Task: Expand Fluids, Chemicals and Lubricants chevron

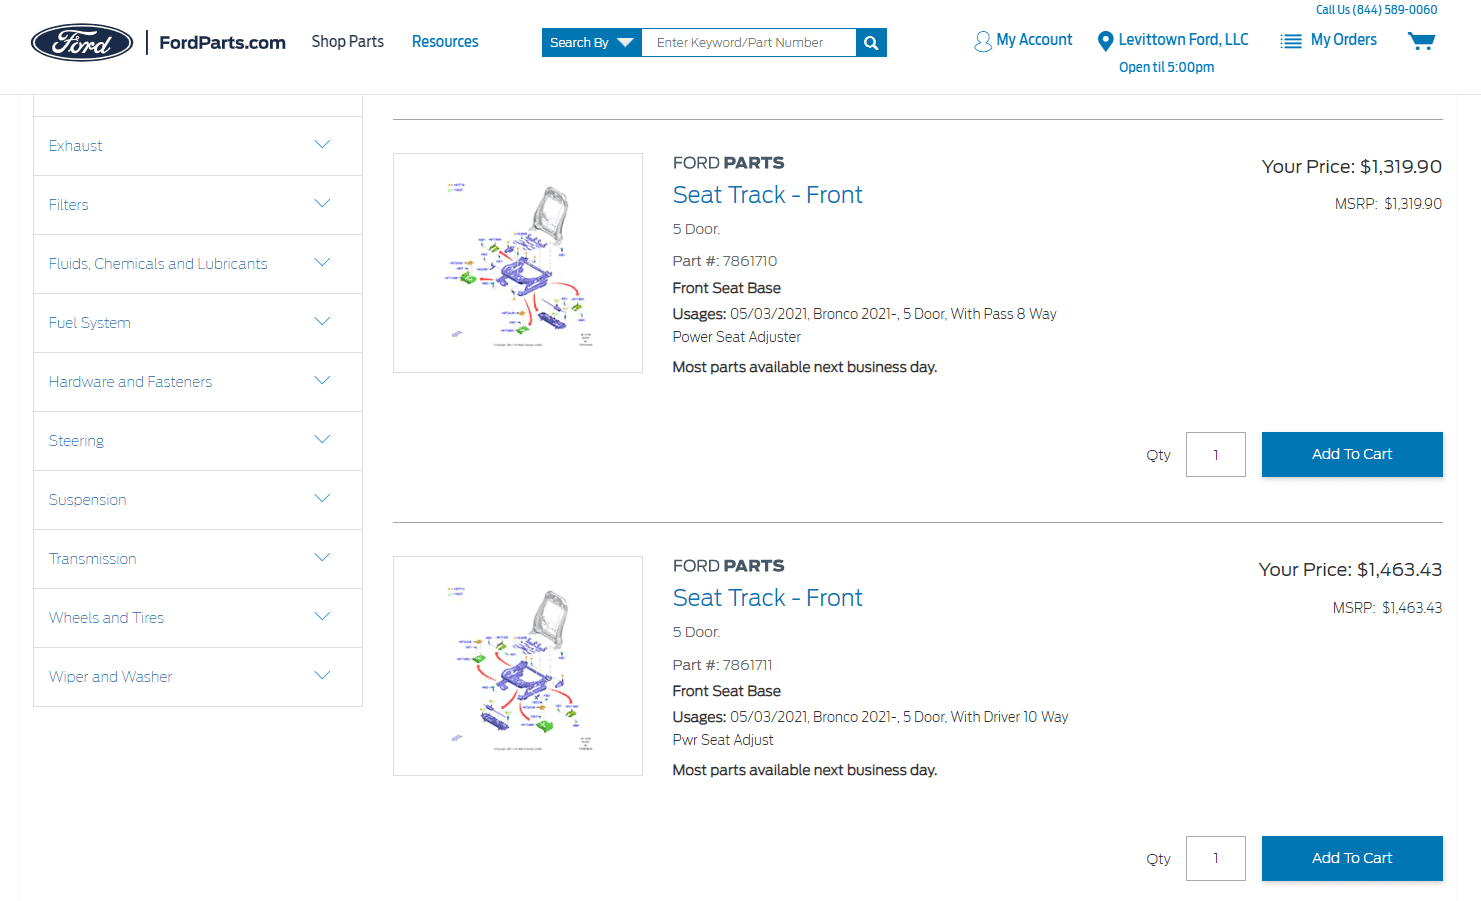Action: (322, 263)
